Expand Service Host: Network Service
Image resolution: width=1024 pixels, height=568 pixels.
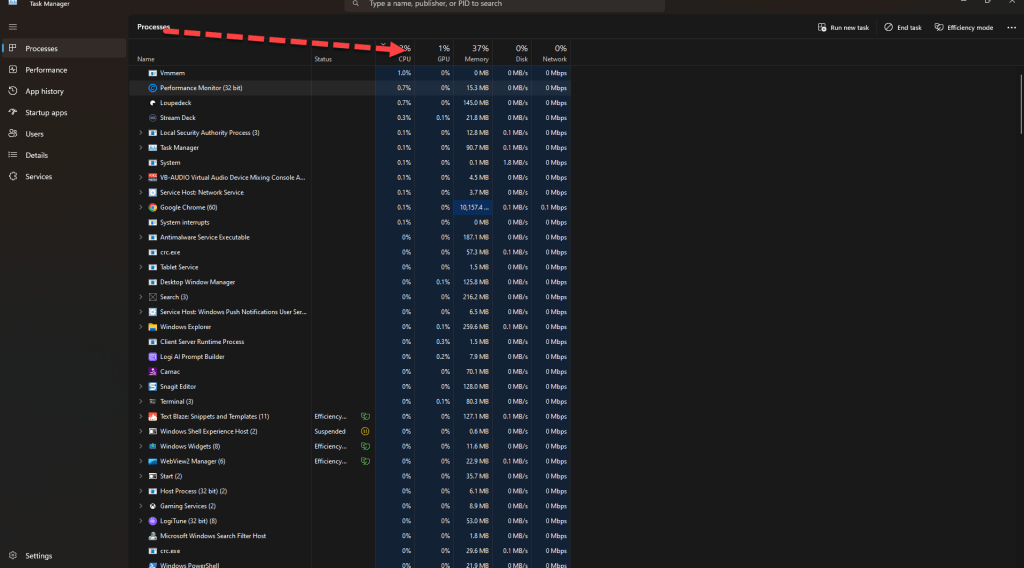(x=140, y=193)
